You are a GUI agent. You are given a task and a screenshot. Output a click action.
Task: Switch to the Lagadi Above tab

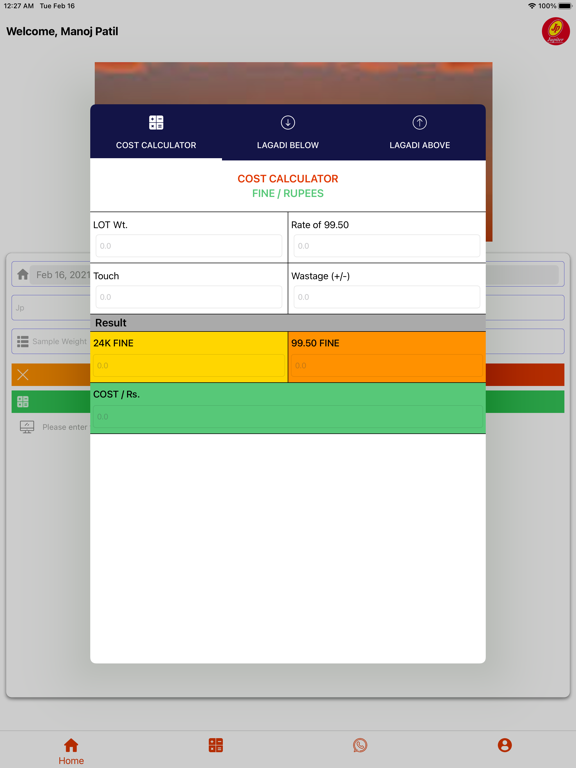coord(419,132)
